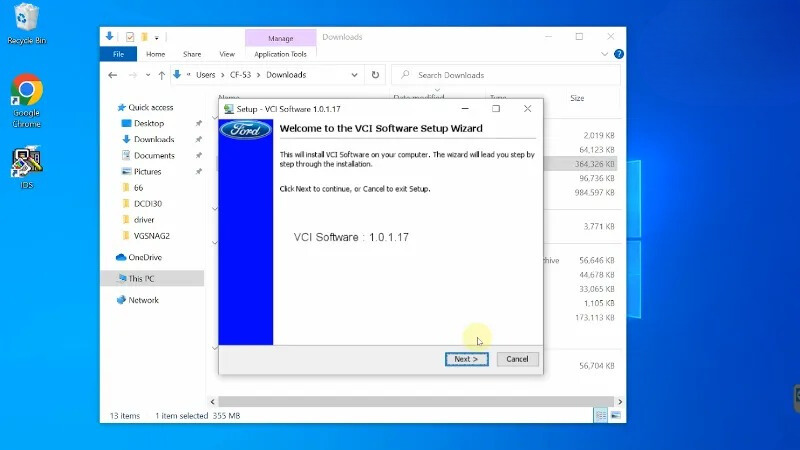Screen dimensions: 800x450
Task: Open File Explorer help
Action: click(x=618, y=54)
